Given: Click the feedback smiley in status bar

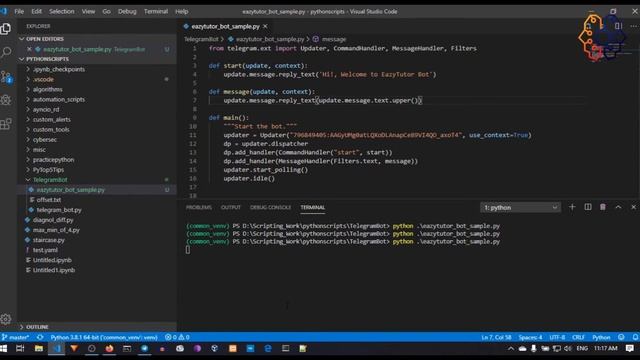Looking at the screenshot, I should [621, 338].
